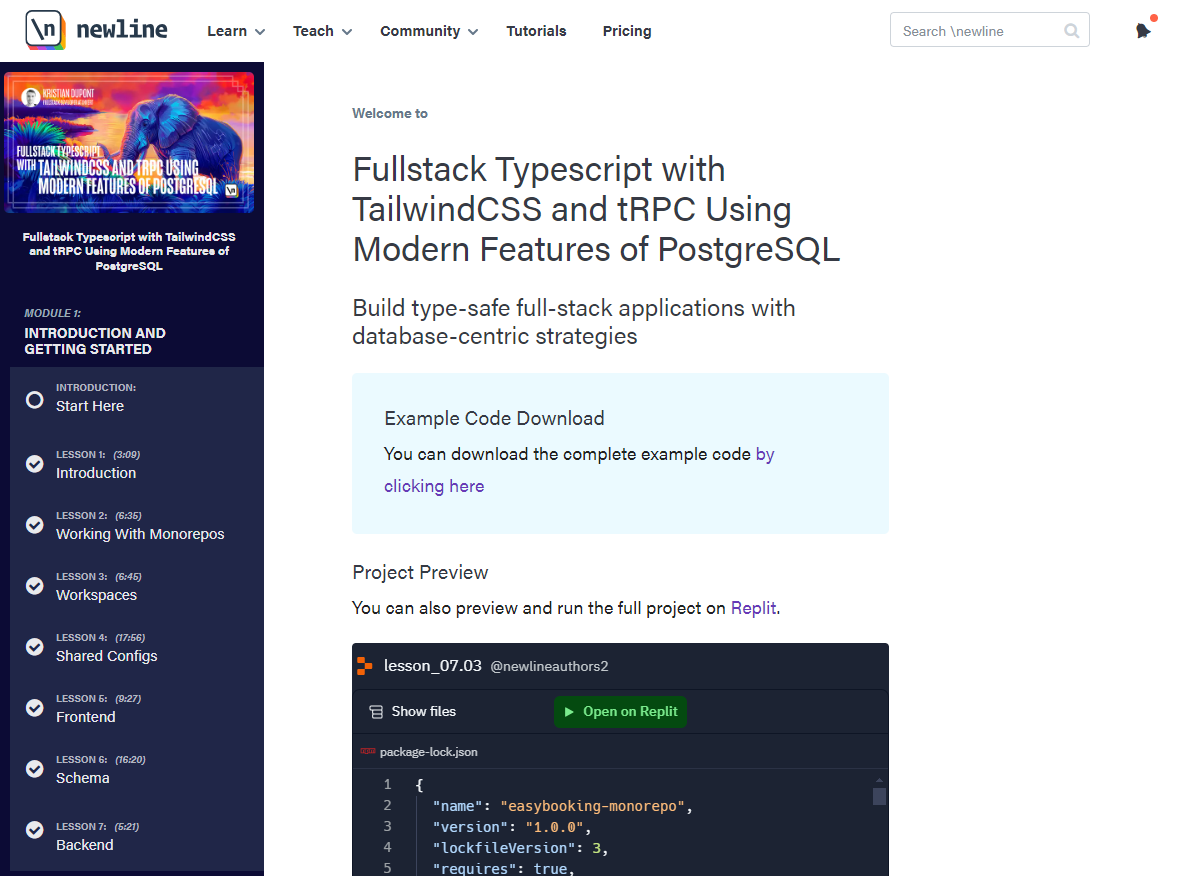Image resolution: width=1189 pixels, height=876 pixels.
Task: Click the Replit logo icon beside lesson_07.03
Action: pyautogui.click(x=365, y=666)
